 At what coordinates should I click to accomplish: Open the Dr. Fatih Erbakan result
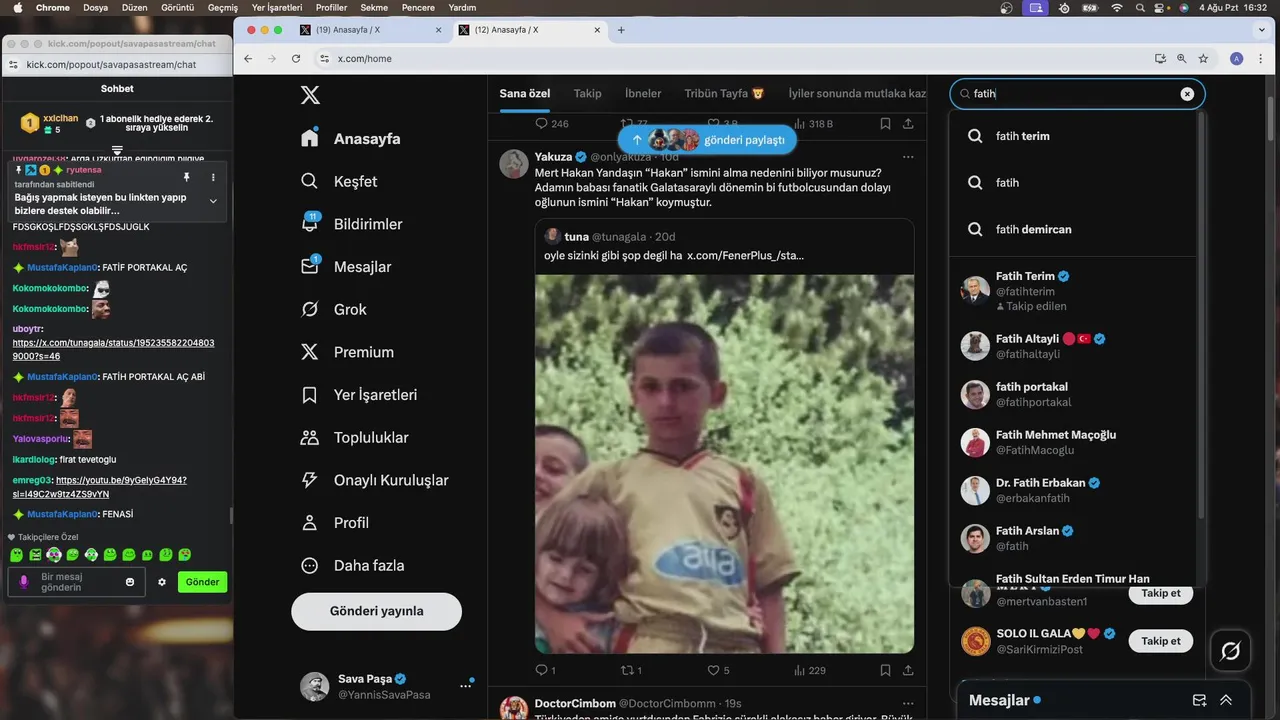(x=1072, y=490)
